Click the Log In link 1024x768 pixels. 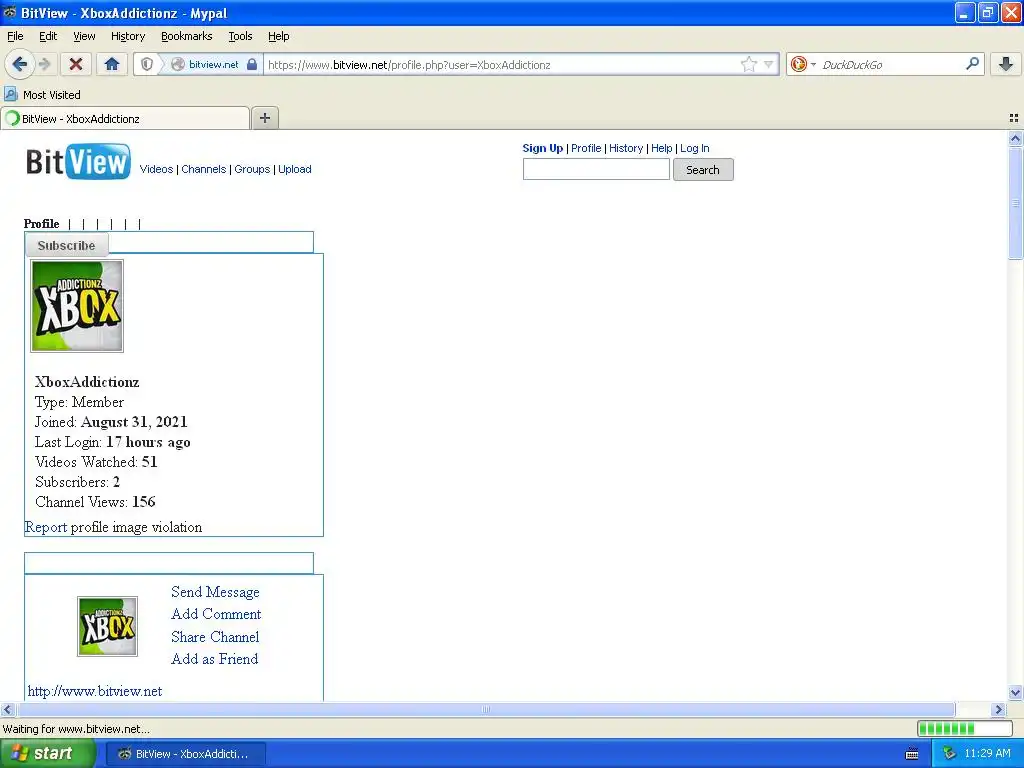[x=694, y=148]
